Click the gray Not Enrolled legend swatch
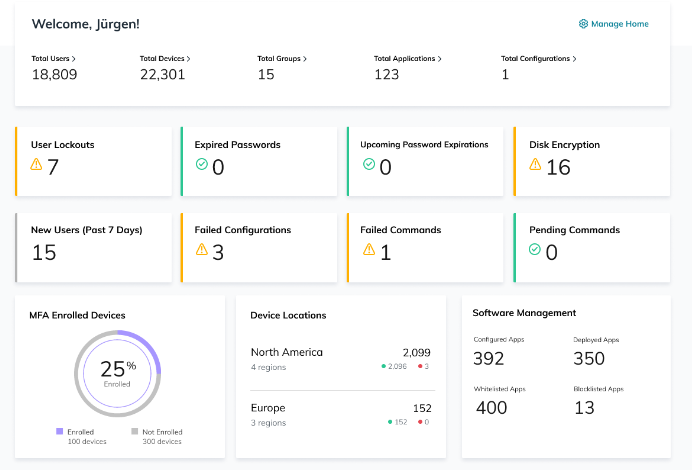692x470 pixels. point(133,432)
